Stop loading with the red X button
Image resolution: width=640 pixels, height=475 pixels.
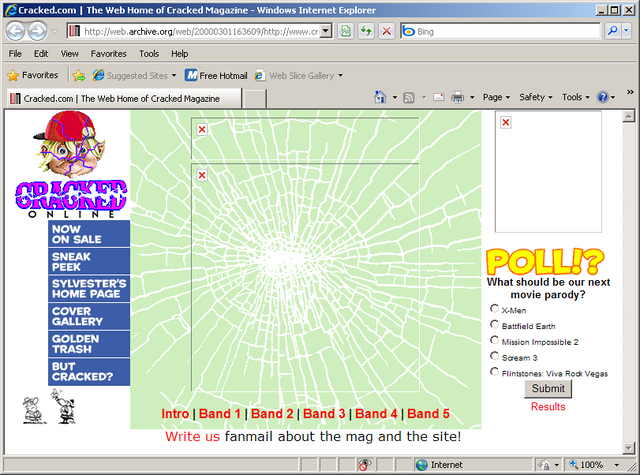pyautogui.click(x=386, y=31)
